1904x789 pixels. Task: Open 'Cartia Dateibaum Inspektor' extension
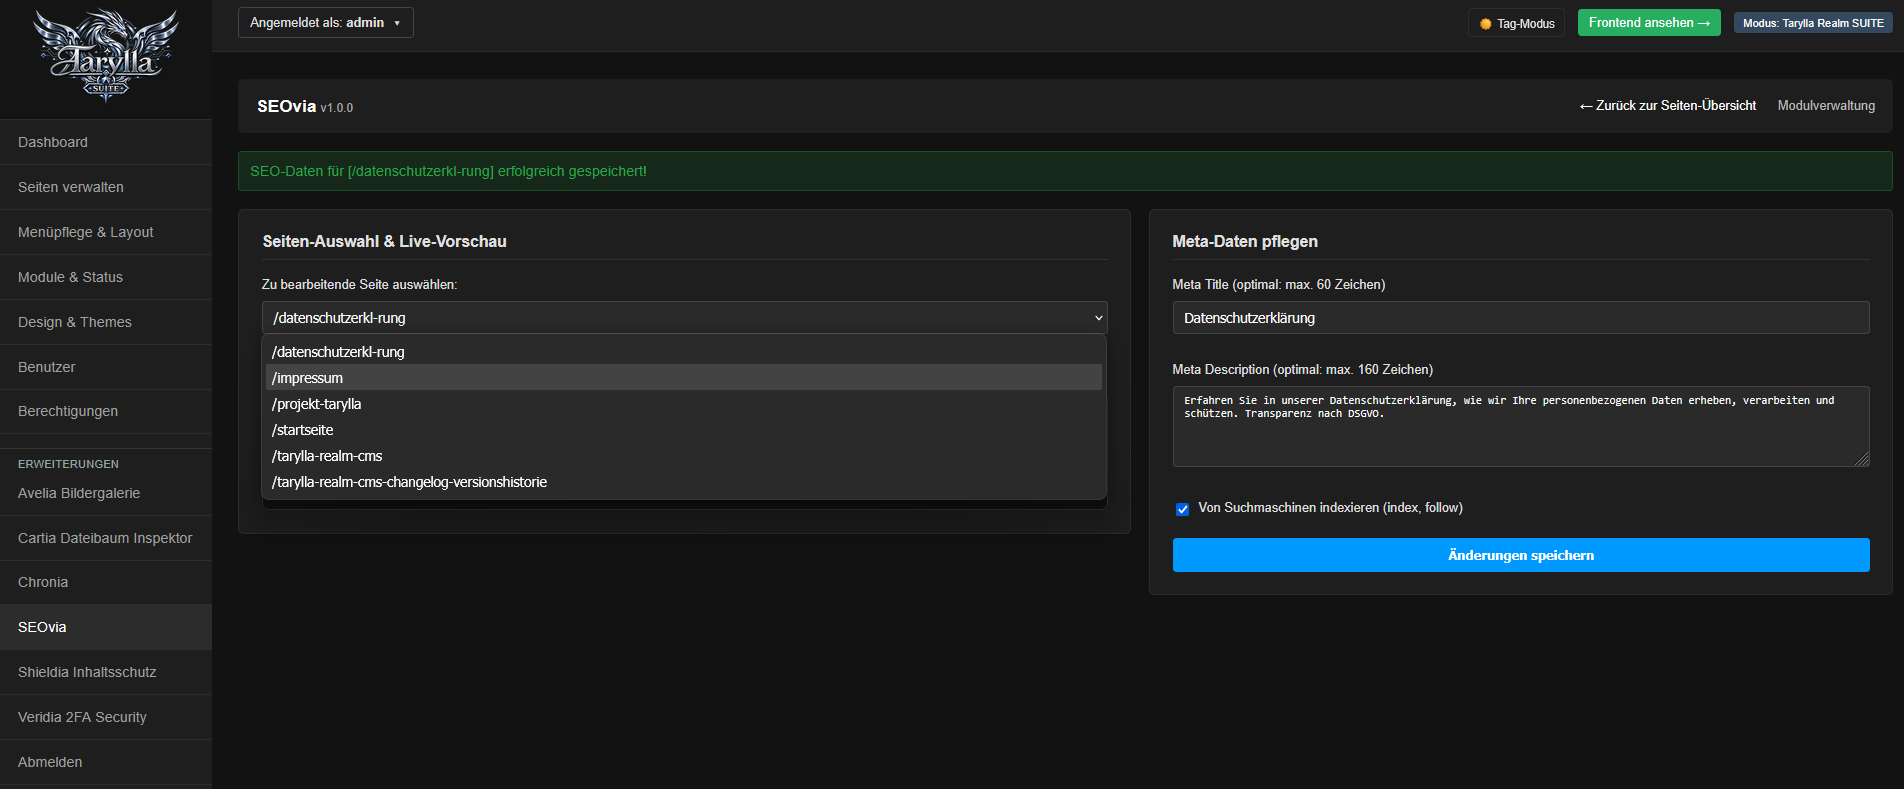(x=106, y=538)
